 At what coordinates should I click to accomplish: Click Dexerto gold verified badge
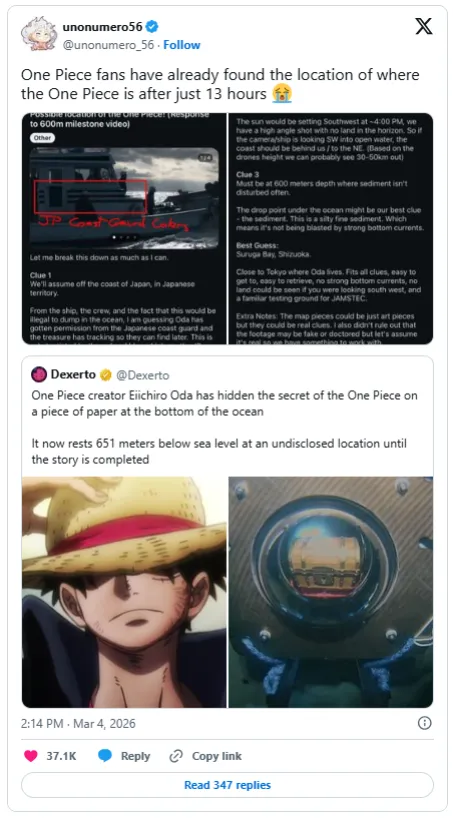(105, 375)
